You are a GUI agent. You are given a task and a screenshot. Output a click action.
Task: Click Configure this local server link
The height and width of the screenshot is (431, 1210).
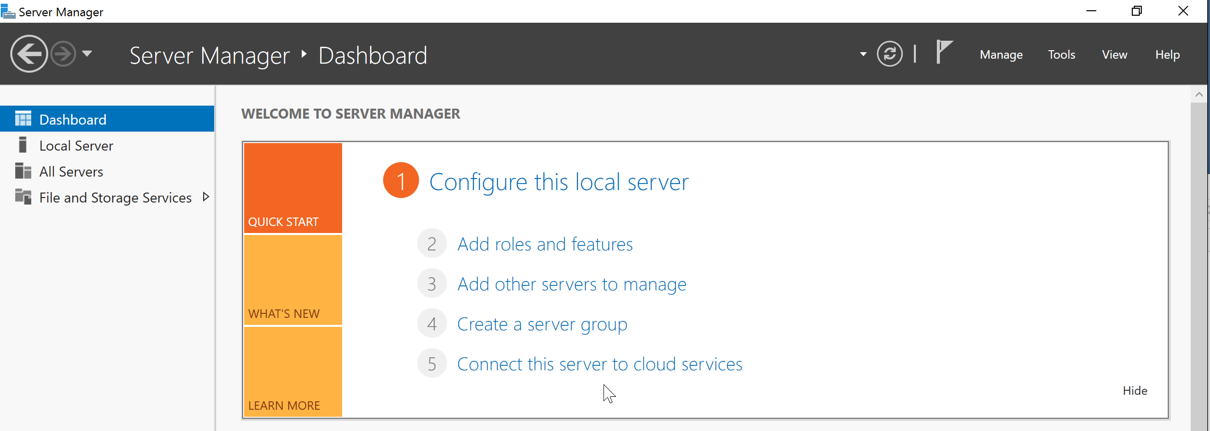coord(558,182)
